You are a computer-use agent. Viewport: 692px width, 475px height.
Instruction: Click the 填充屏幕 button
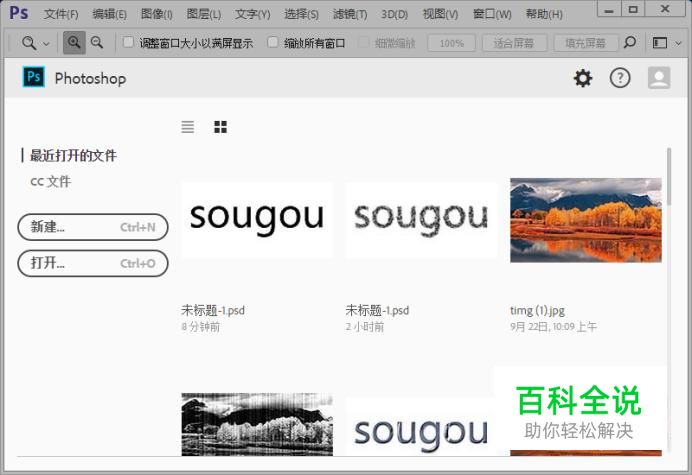click(x=586, y=43)
